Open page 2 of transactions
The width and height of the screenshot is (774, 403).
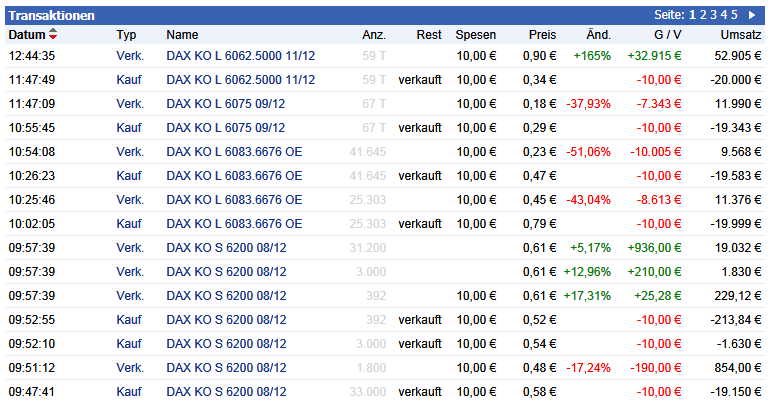703,15
